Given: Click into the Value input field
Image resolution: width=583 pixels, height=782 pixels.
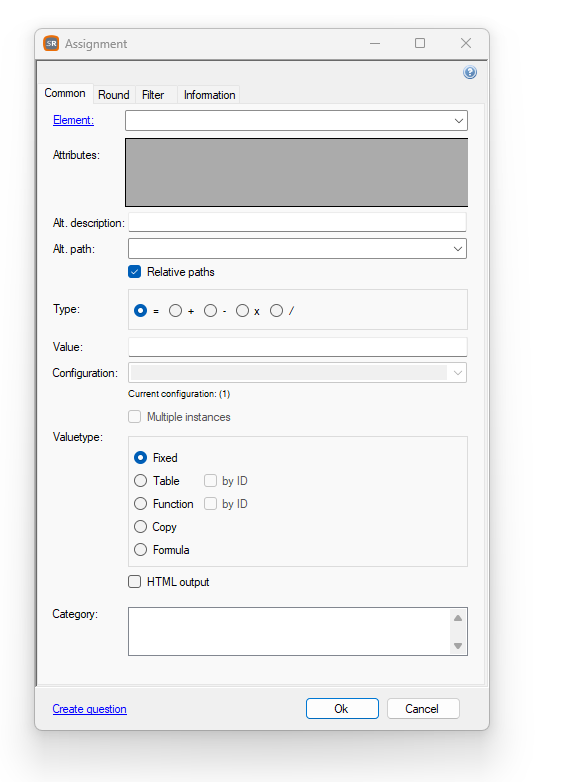Looking at the screenshot, I should click(298, 347).
